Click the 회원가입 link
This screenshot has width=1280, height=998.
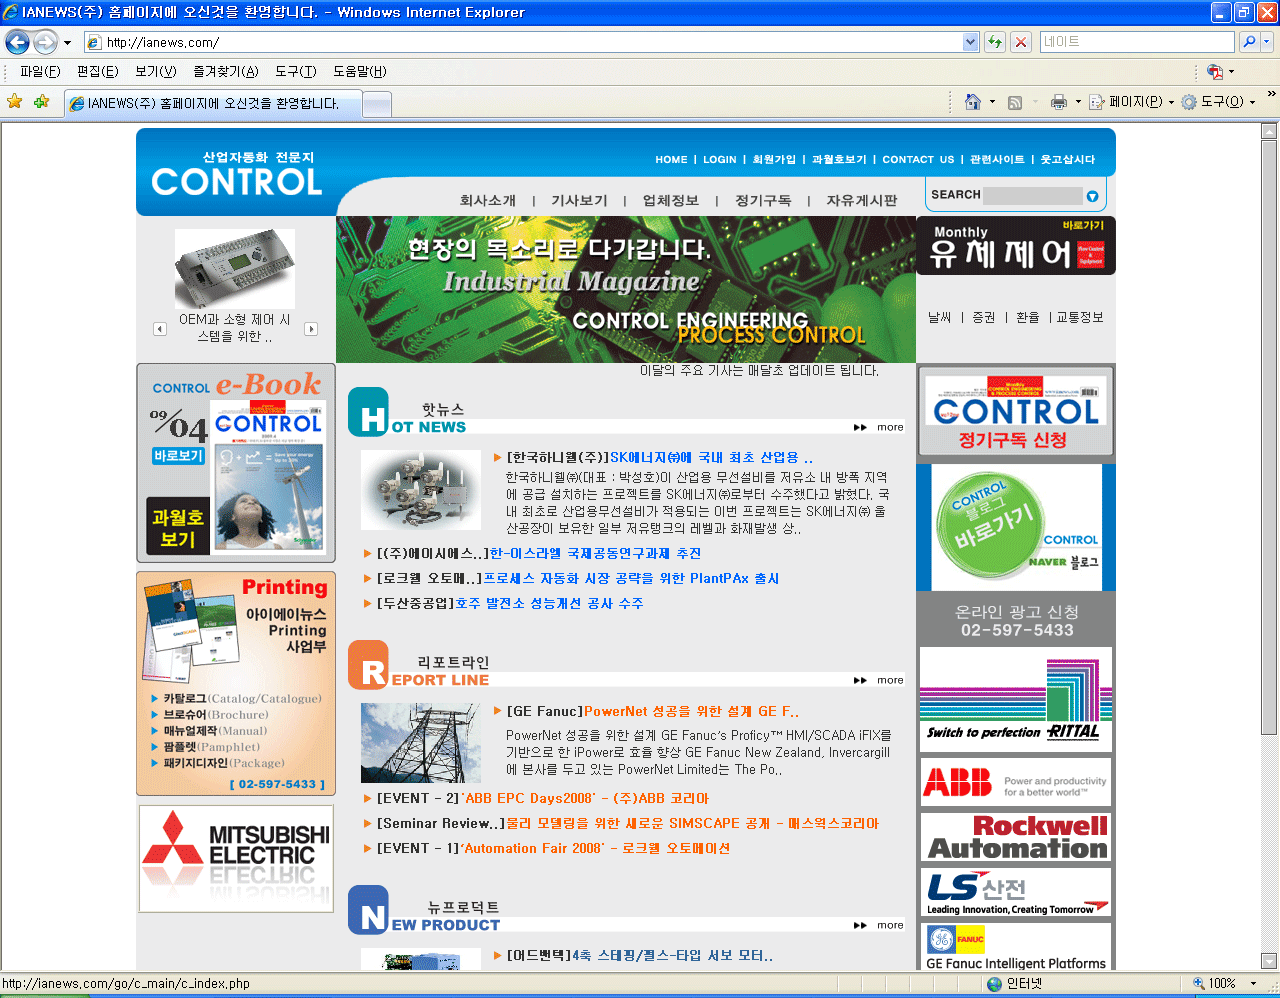(774, 160)
